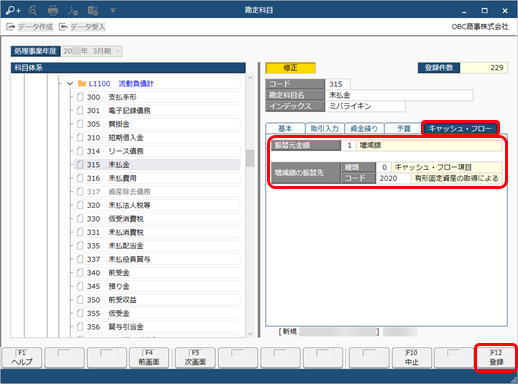Click the 振替元金額 field value 1
This screenshot has width=518, height=384.
click(349, 145)
